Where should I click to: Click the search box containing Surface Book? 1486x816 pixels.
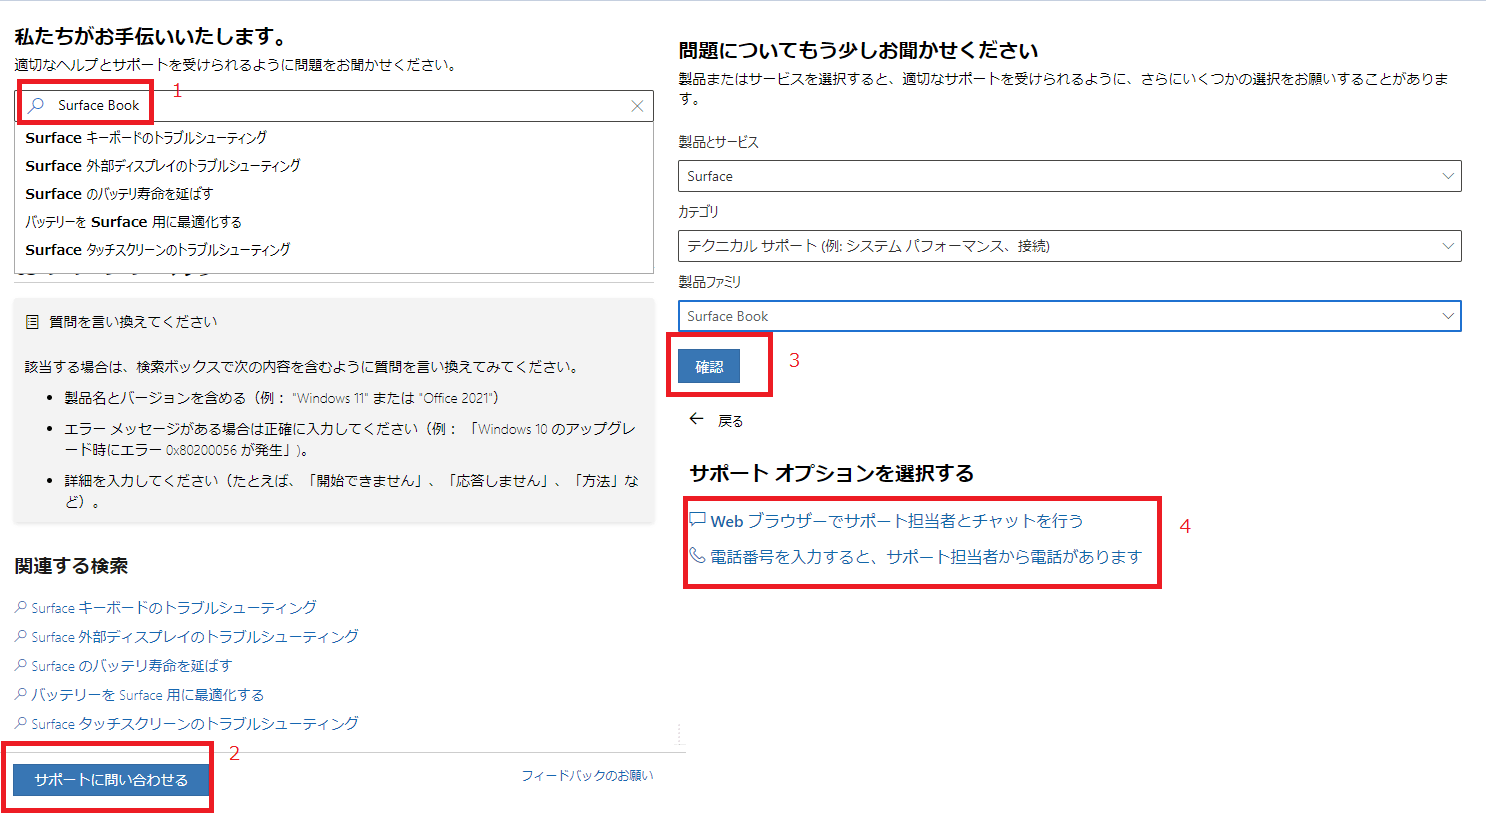[x=334, y=106]
